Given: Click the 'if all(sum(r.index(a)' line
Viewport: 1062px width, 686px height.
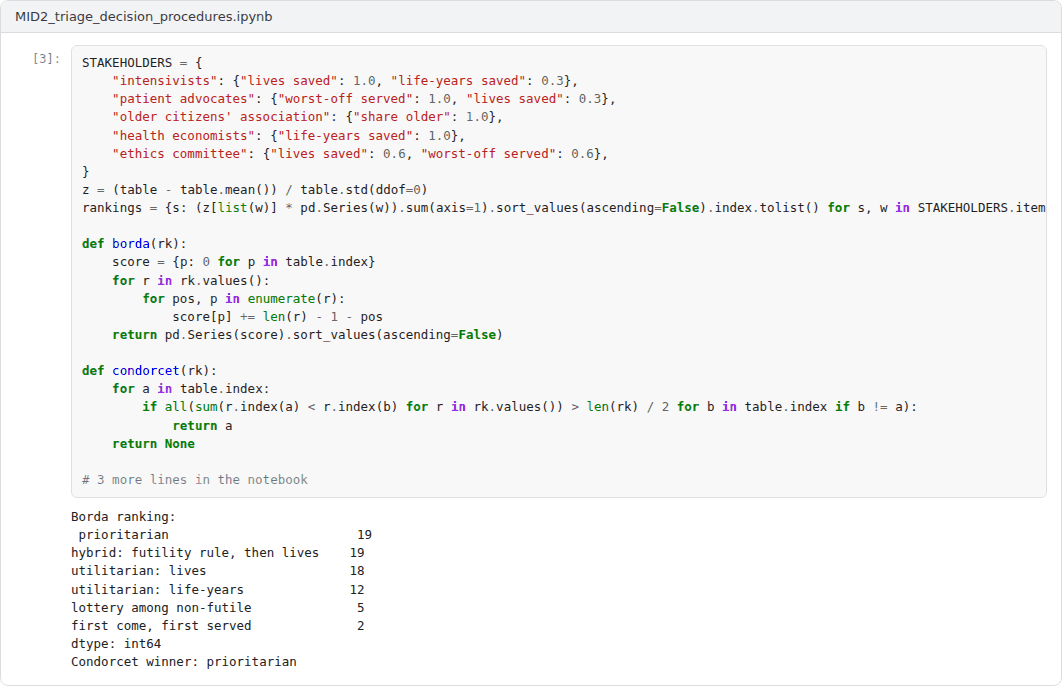Looking at the screenshot, I should point(530,407).
